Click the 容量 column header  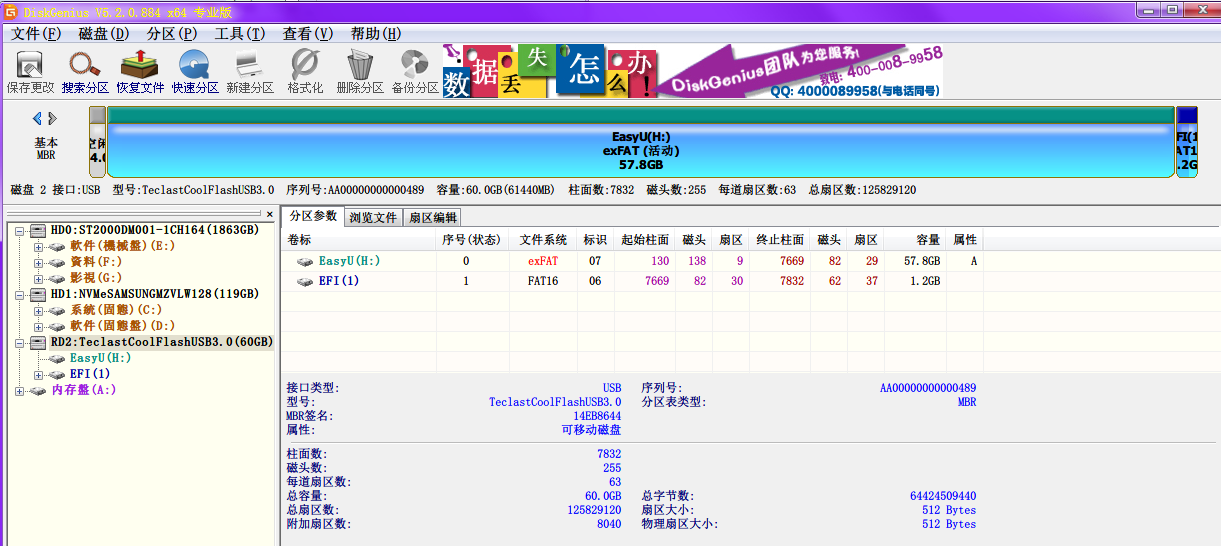point(915,240)
